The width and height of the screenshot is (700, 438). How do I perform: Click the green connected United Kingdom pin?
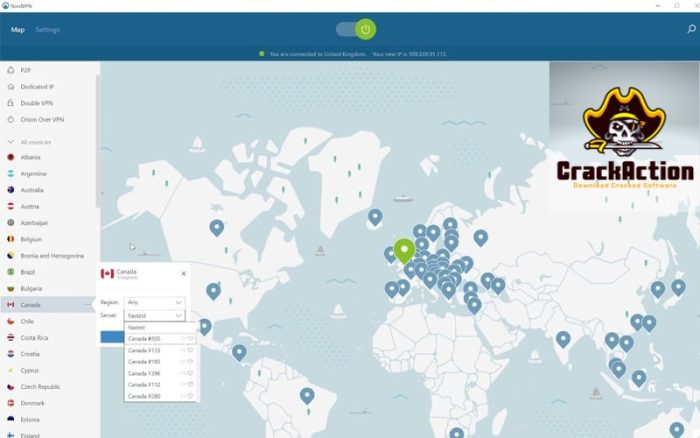(x=404, y=250)
